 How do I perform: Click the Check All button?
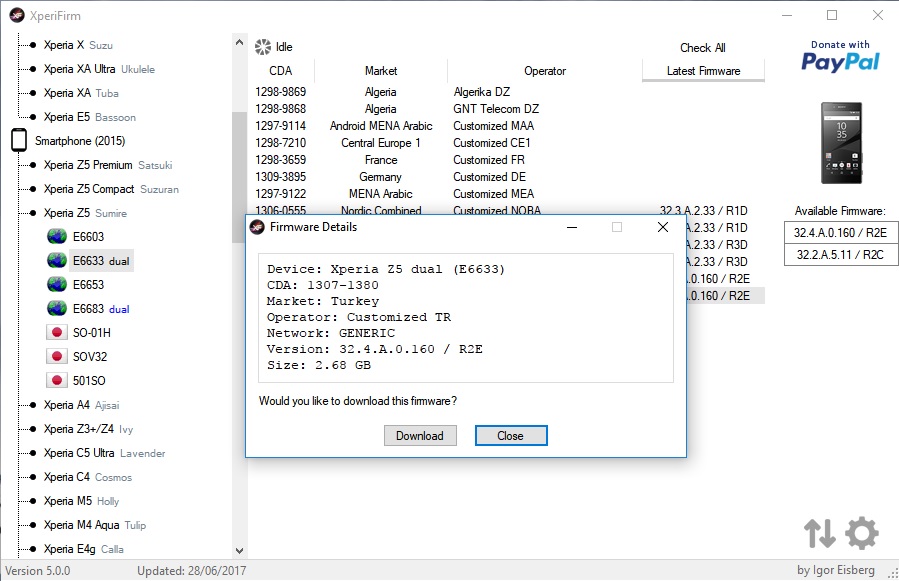702,48
